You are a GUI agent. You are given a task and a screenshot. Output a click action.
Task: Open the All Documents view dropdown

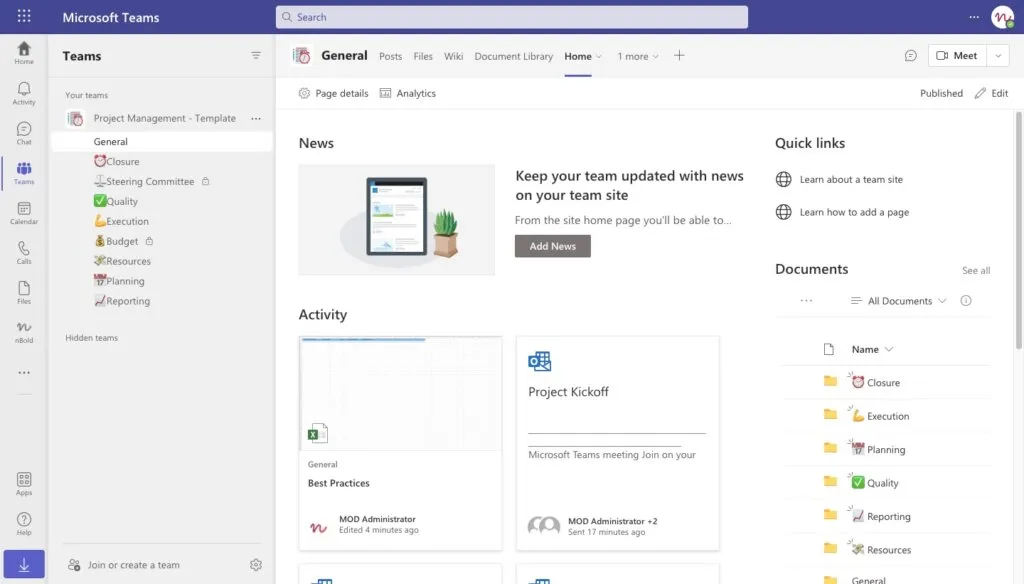pos(899,300)
